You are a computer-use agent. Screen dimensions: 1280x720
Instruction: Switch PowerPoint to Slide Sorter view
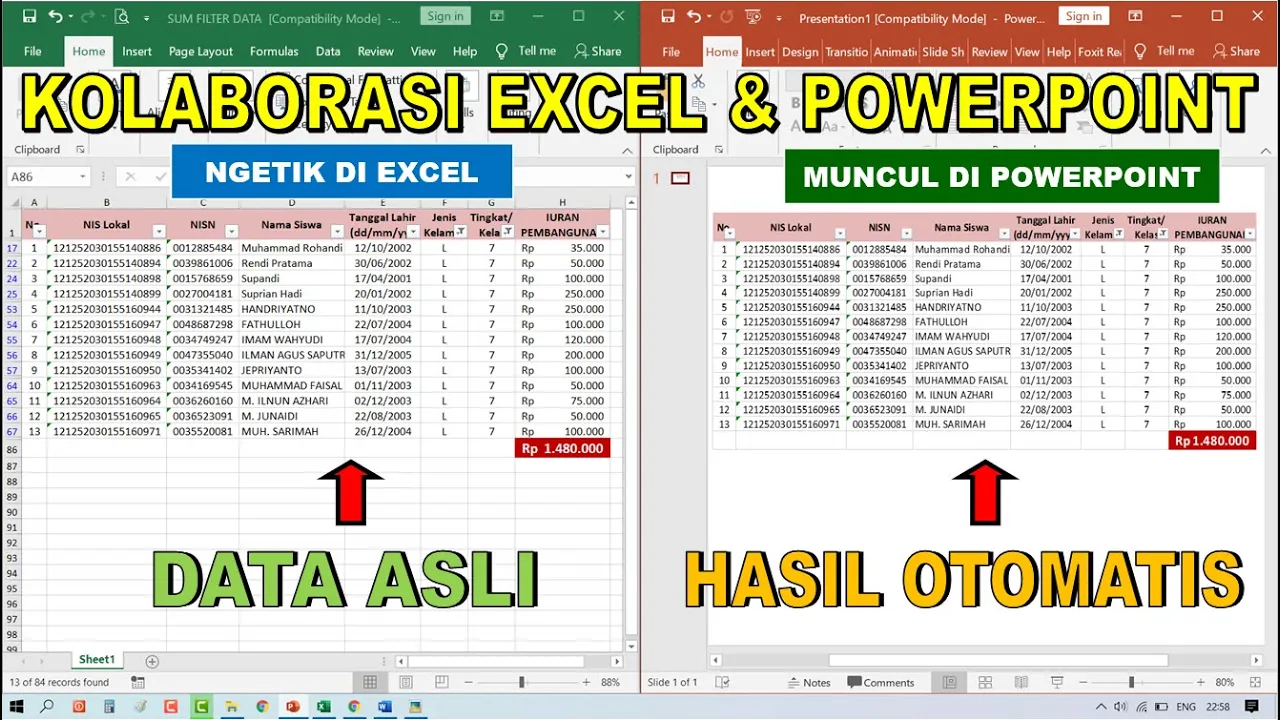[x=985, y=682]
